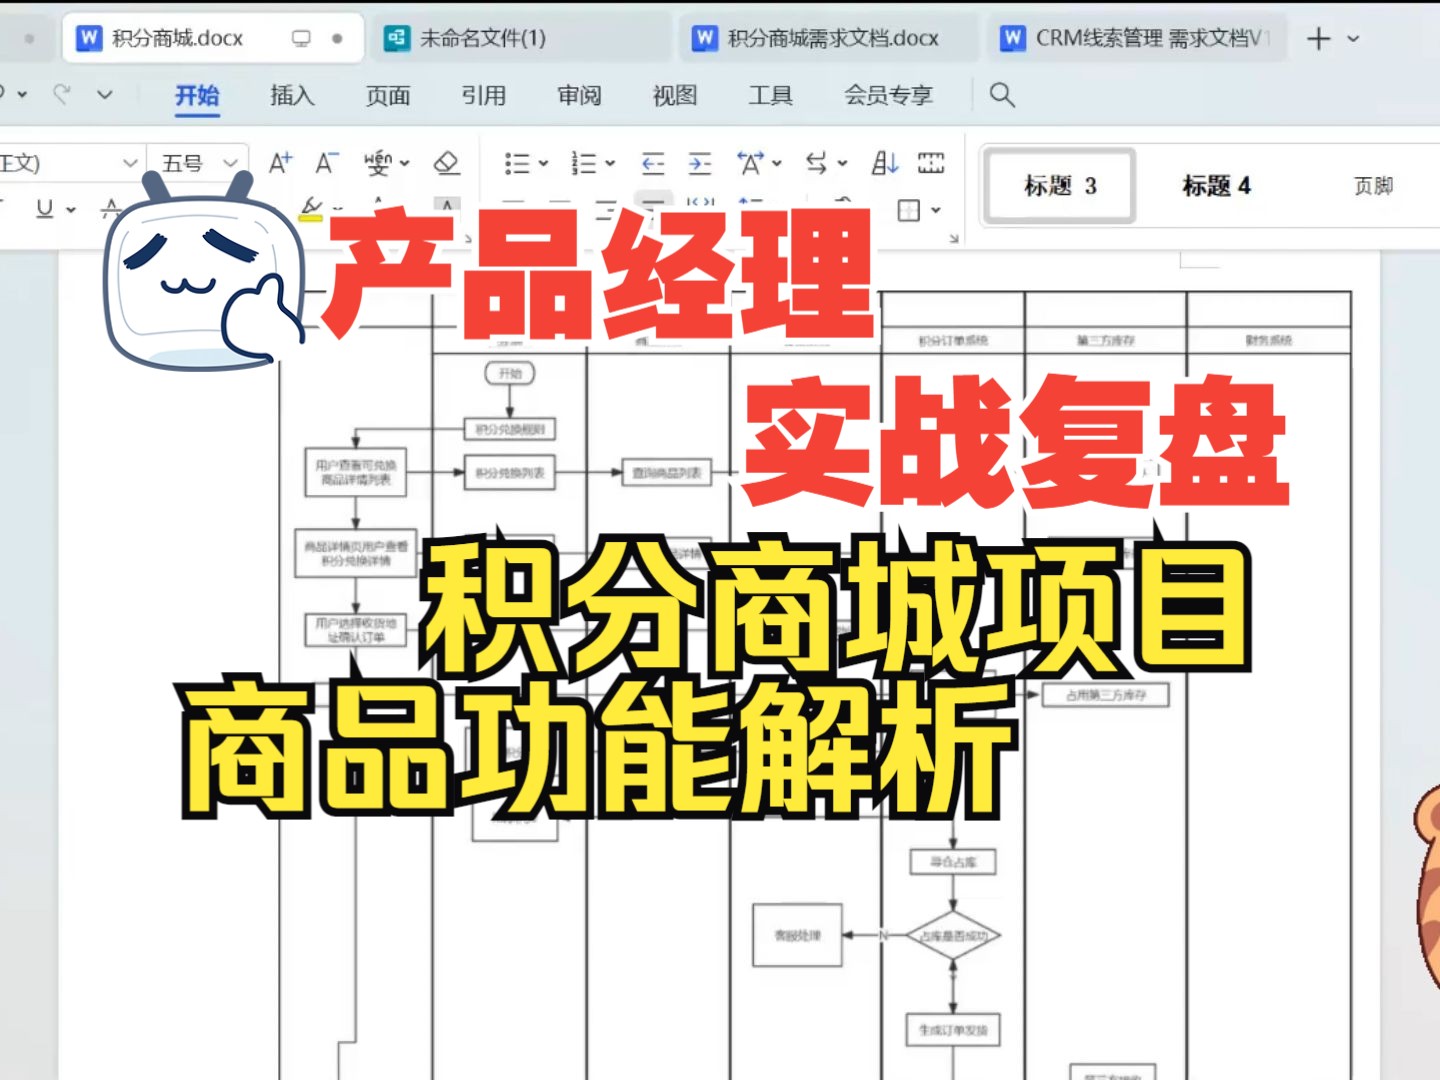
Task: Expand the borders dropdown arrow
Action: pyautogui.click(x=936, y=210)
